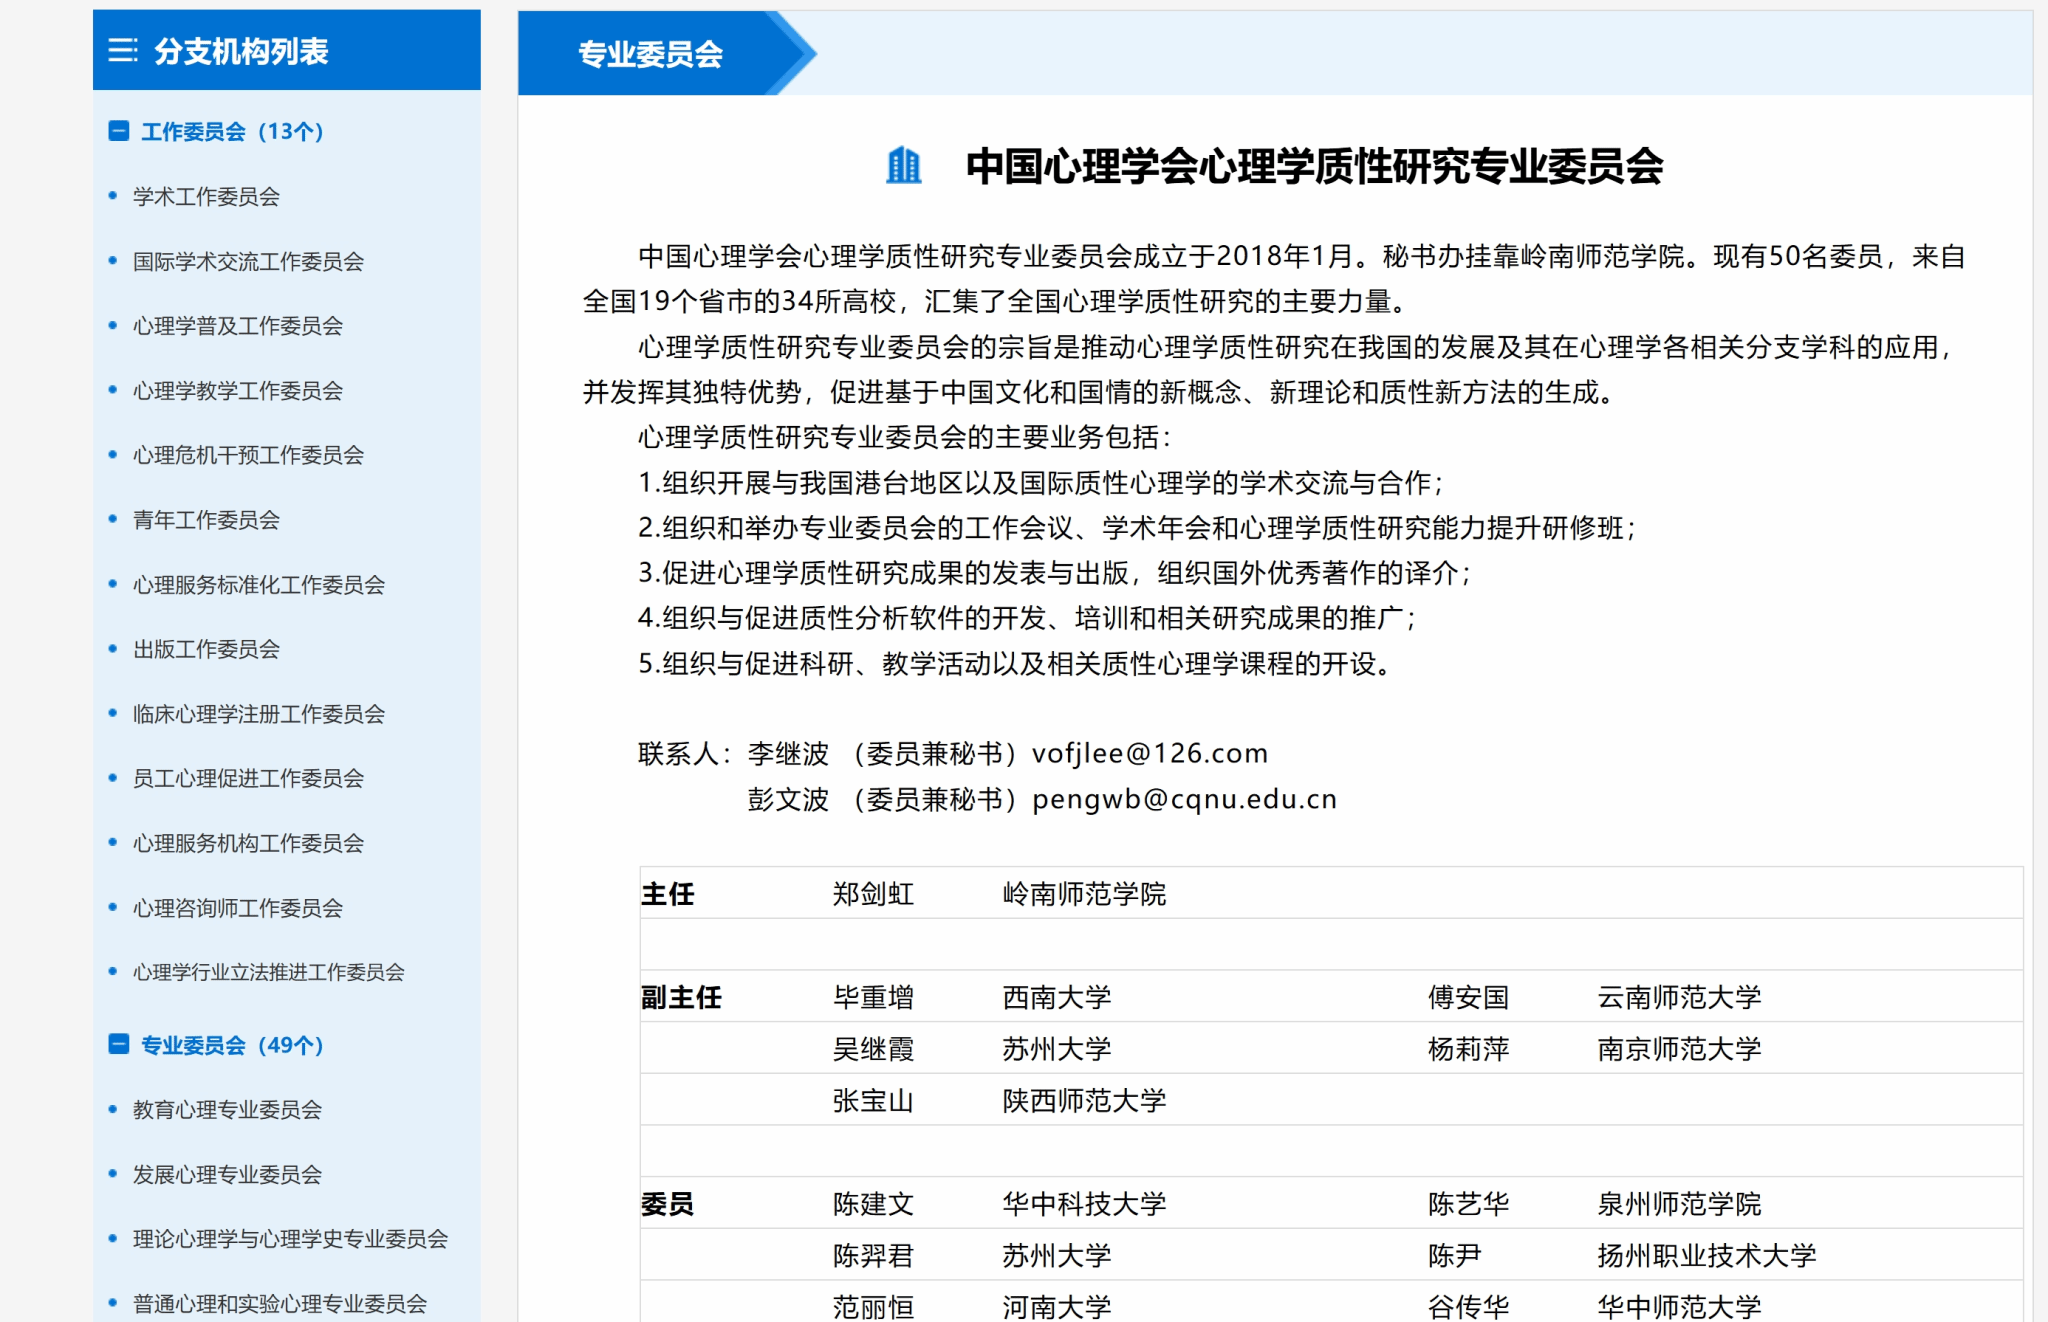Open 心理学行业立法推进工作委员会 link
Image resolution: width=2048 pixels, height=1322 pixels.
coord(269,972)
